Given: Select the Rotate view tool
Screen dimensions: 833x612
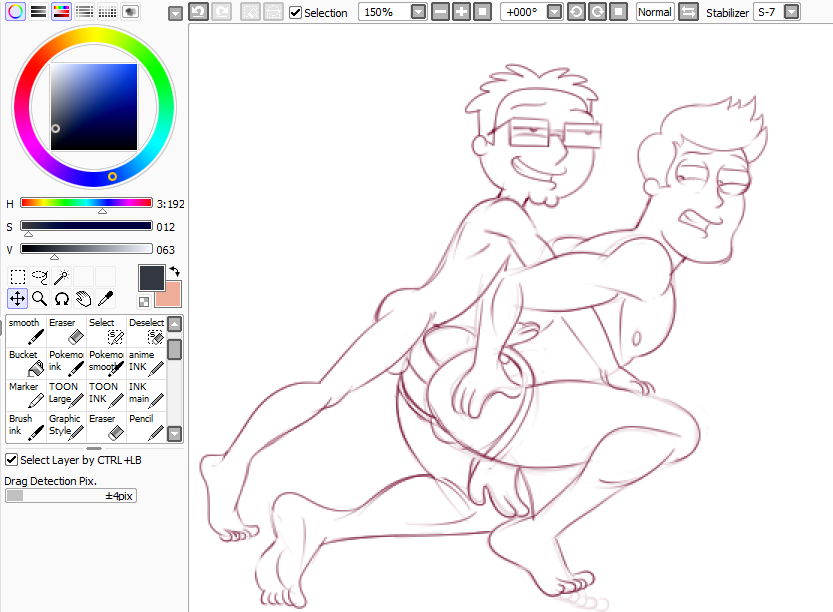Looking at the screenshot, I should [x=62, y=298].
